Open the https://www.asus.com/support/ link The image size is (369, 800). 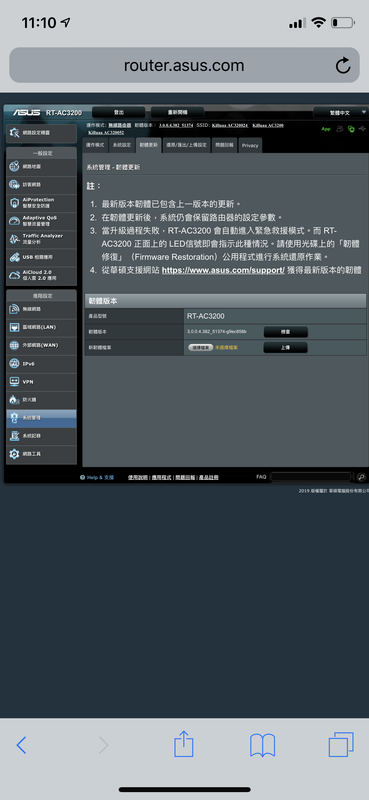[223, 270]
